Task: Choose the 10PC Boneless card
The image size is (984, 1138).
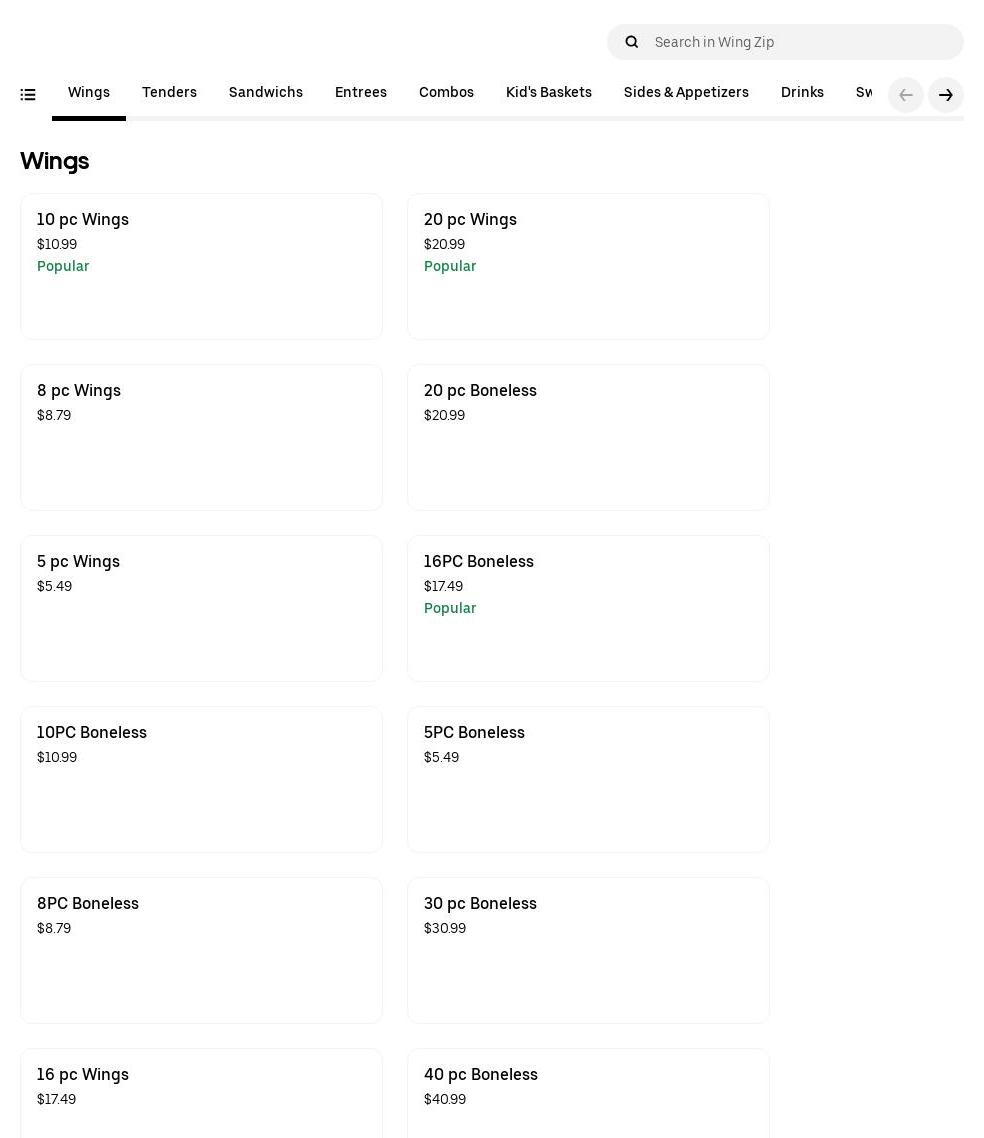Action: click(x=201, y=779)
